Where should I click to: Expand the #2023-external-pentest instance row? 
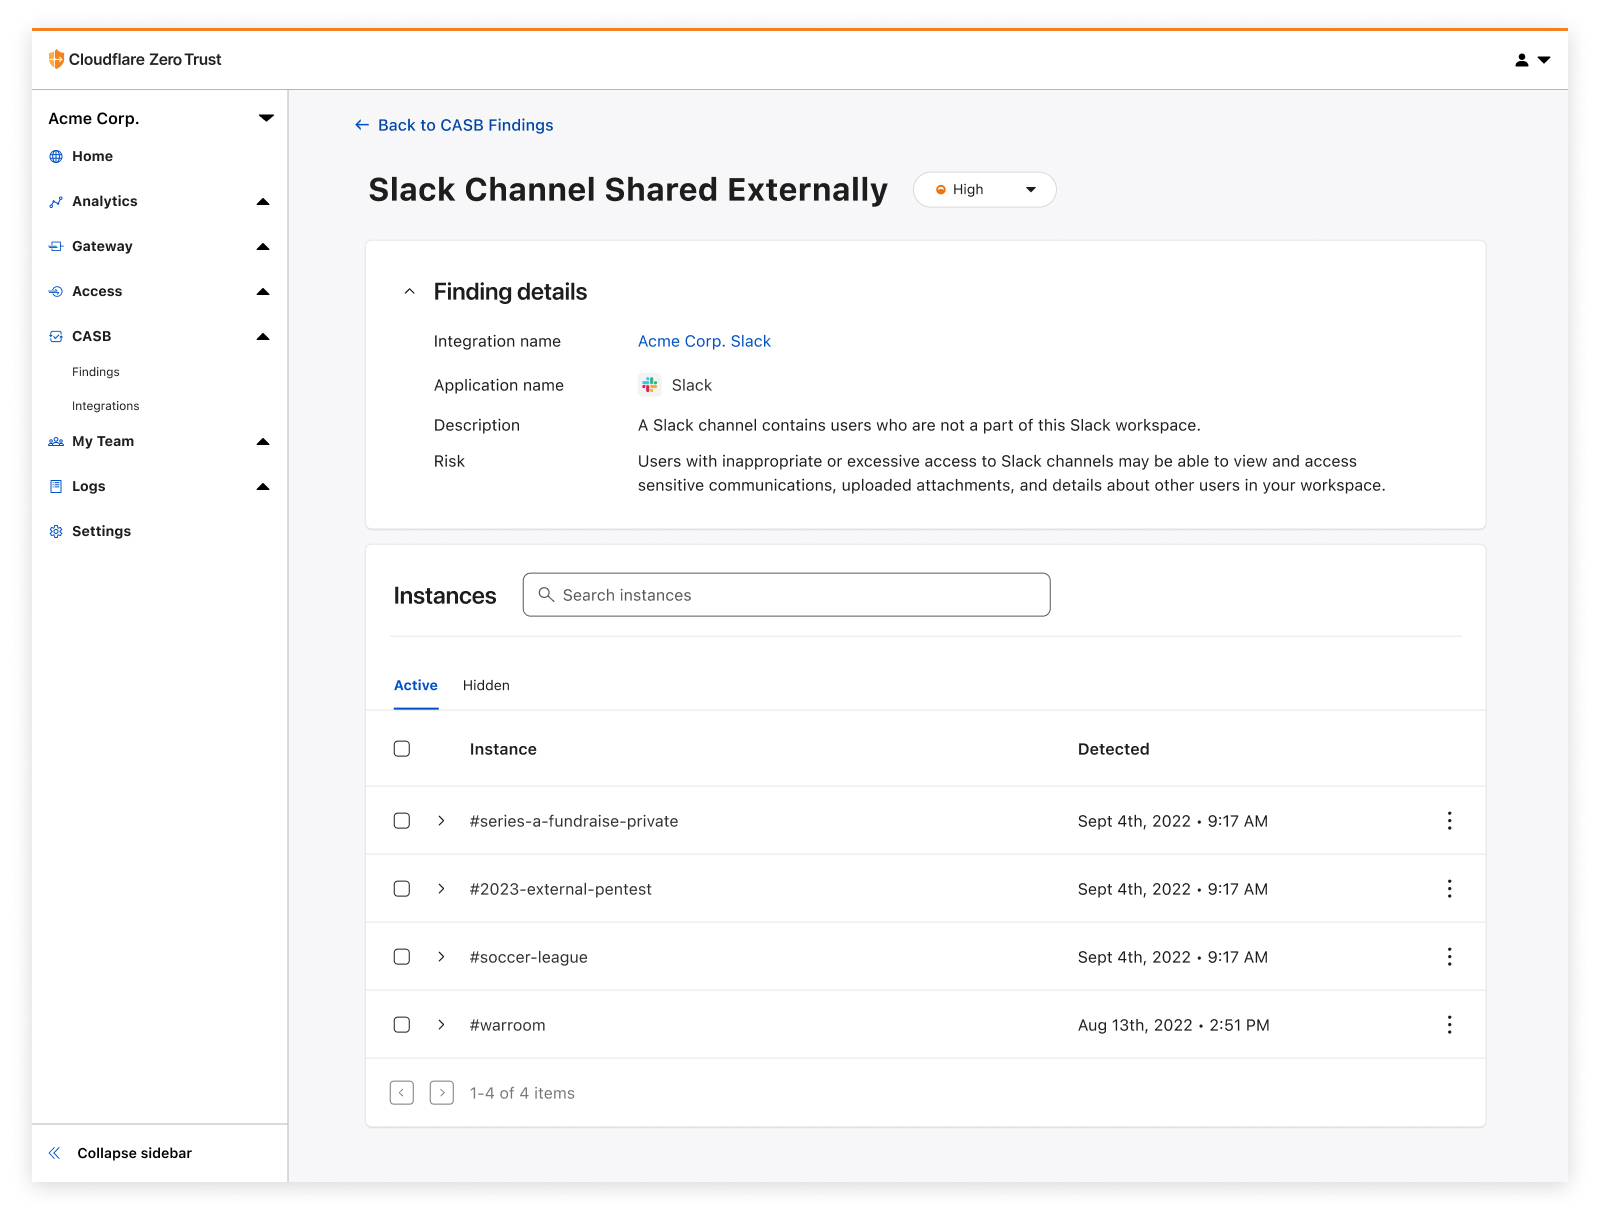point(441,889)
